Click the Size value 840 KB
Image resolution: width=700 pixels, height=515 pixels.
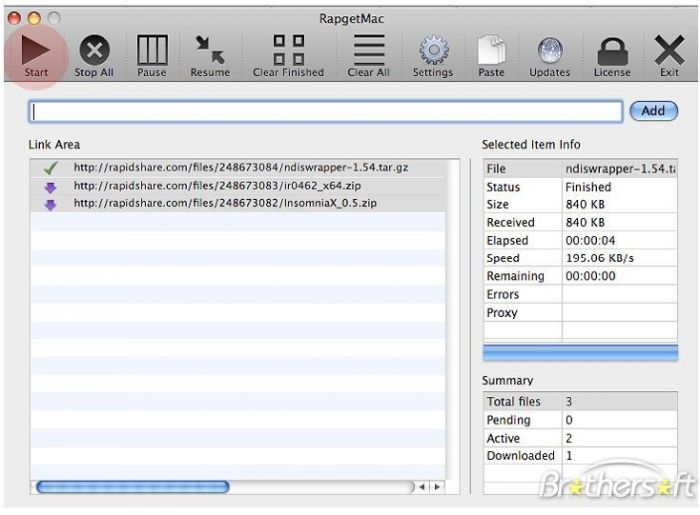coord(585,204)
